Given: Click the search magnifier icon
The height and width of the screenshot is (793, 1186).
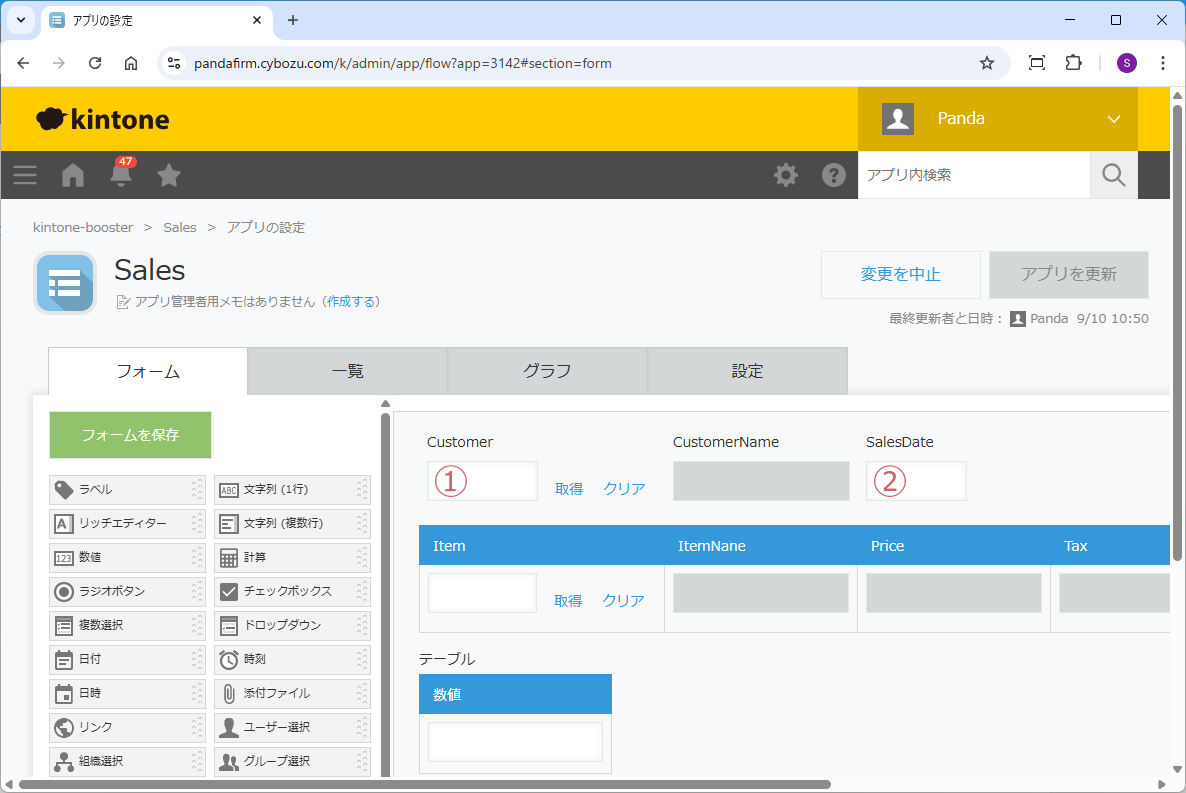Looking at the screenshot, I should pos(1114,175).
